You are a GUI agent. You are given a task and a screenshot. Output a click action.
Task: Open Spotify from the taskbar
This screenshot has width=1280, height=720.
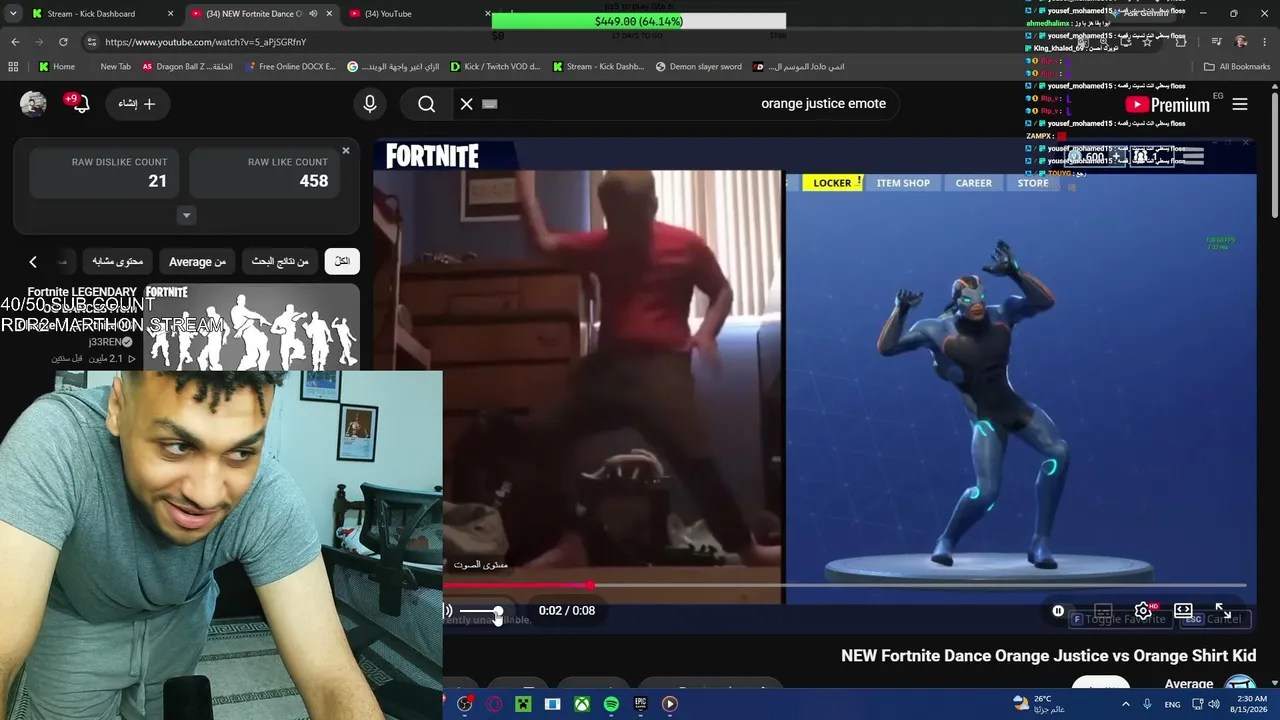[x=611, y=704]
